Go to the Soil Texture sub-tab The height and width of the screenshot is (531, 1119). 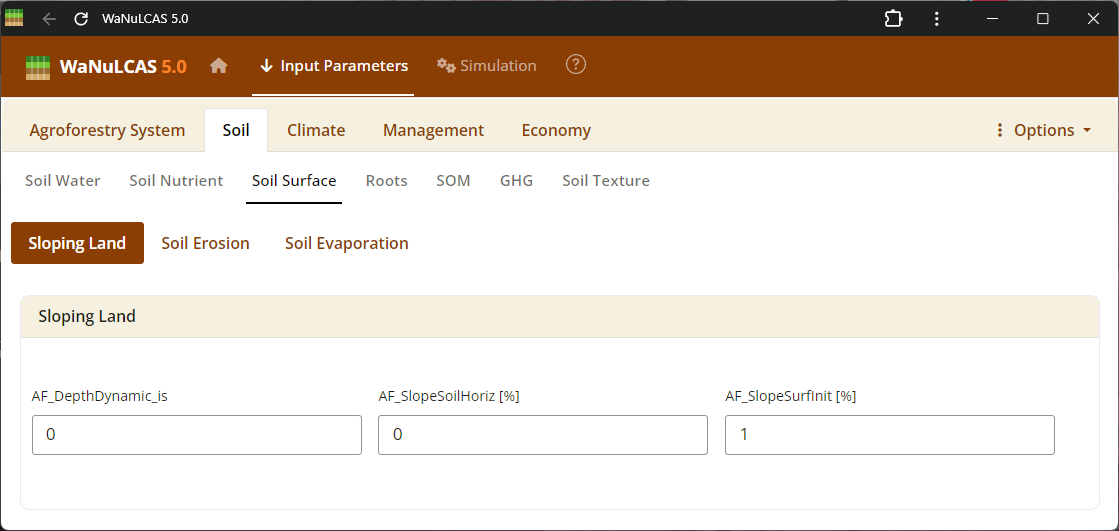pos(606,181)
